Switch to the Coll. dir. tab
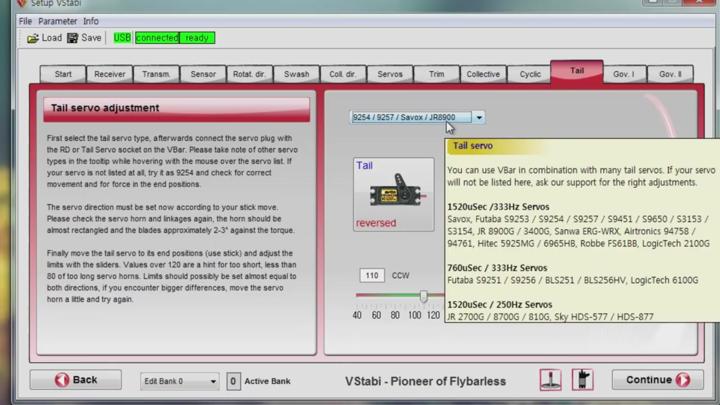This screenshot has width=720, height=405. (343, 74)
